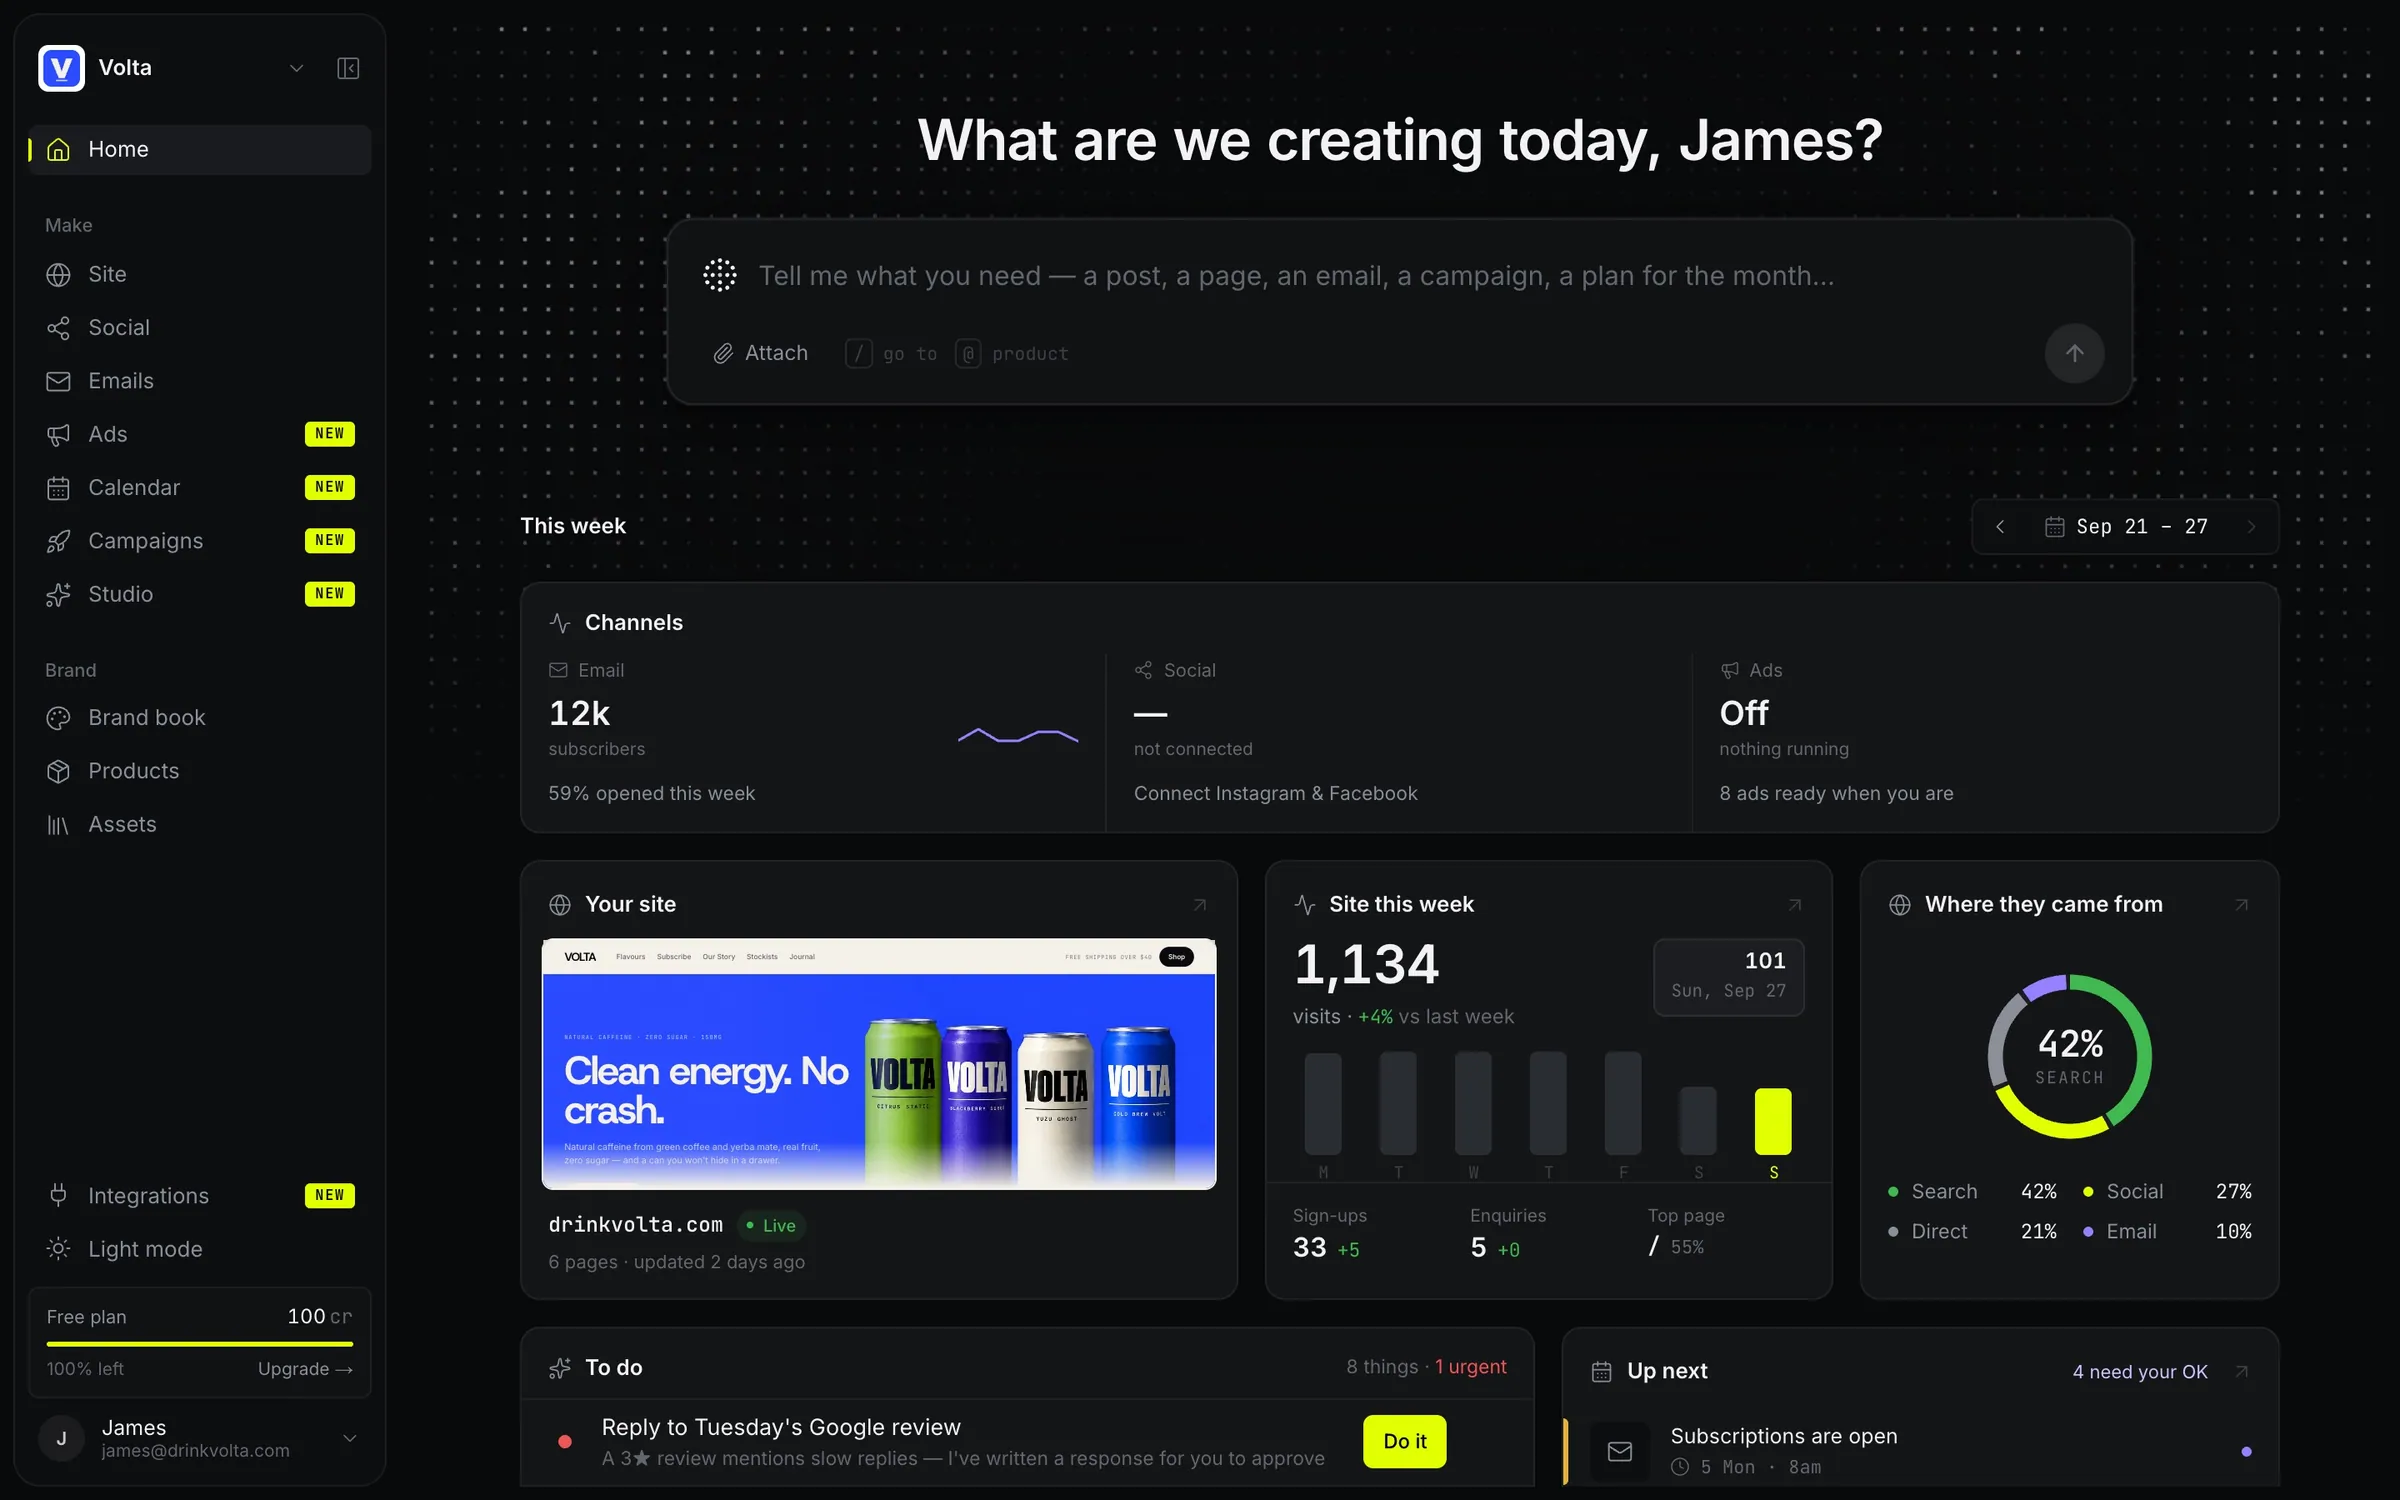
Task: Click the drinkvolta.com domain
Action: (x=636, y=1225)
